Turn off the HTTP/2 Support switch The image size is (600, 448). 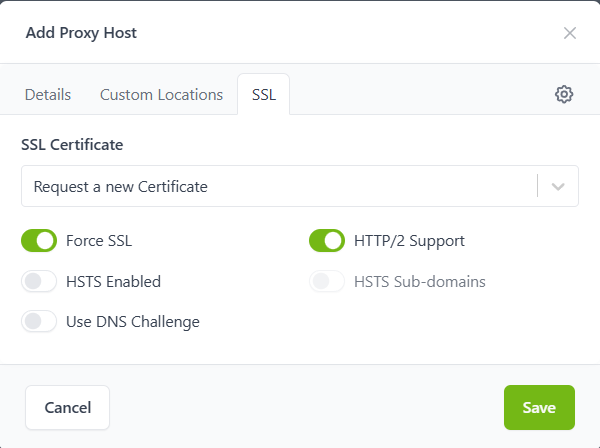(x=327, y=241)
